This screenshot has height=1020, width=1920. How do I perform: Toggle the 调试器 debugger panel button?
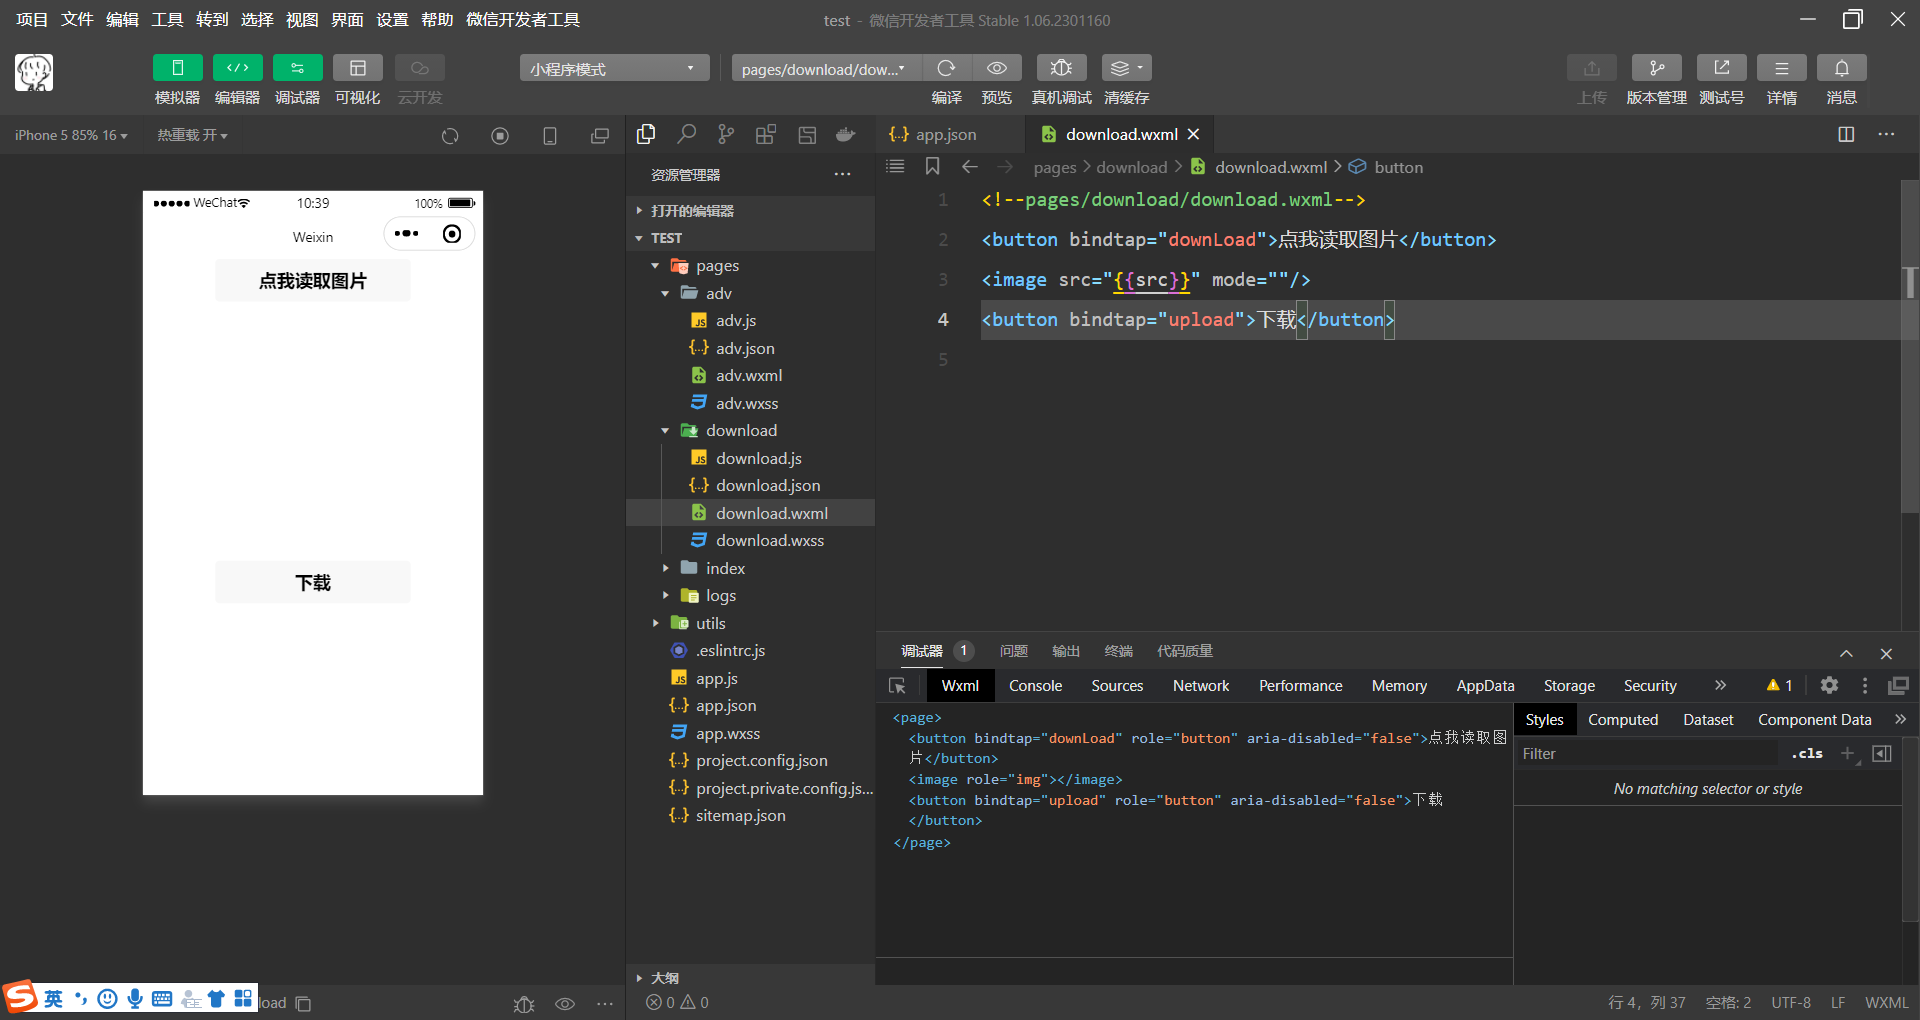(x=297, y=67)
